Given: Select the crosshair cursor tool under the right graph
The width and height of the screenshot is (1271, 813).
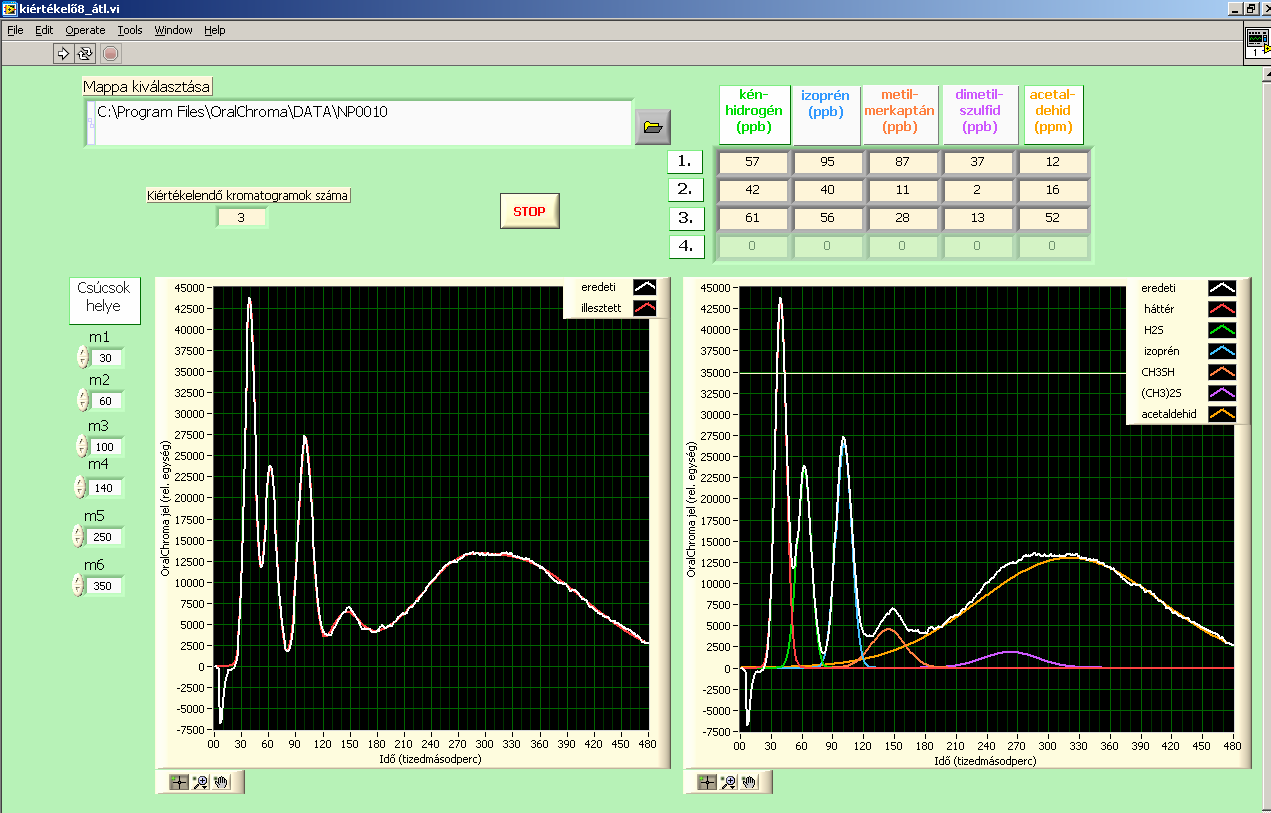Looking at the screenshot, I should tap(707, 782).
